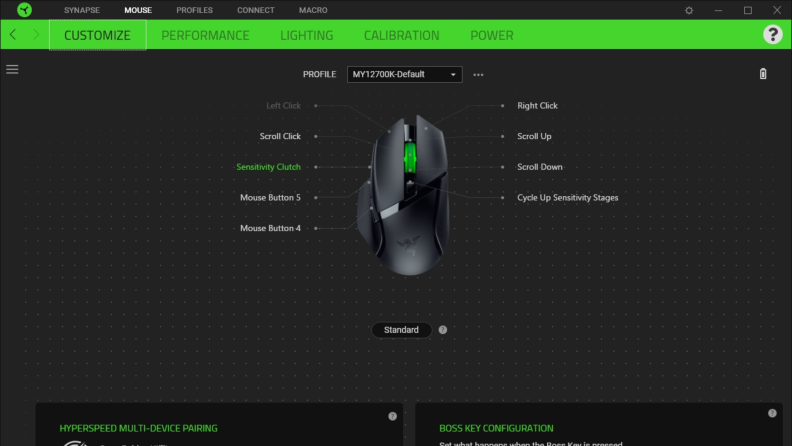Open the settings gear icon
Screen dimensions: 792x446
pyautogui.click(x=689, y=10)
